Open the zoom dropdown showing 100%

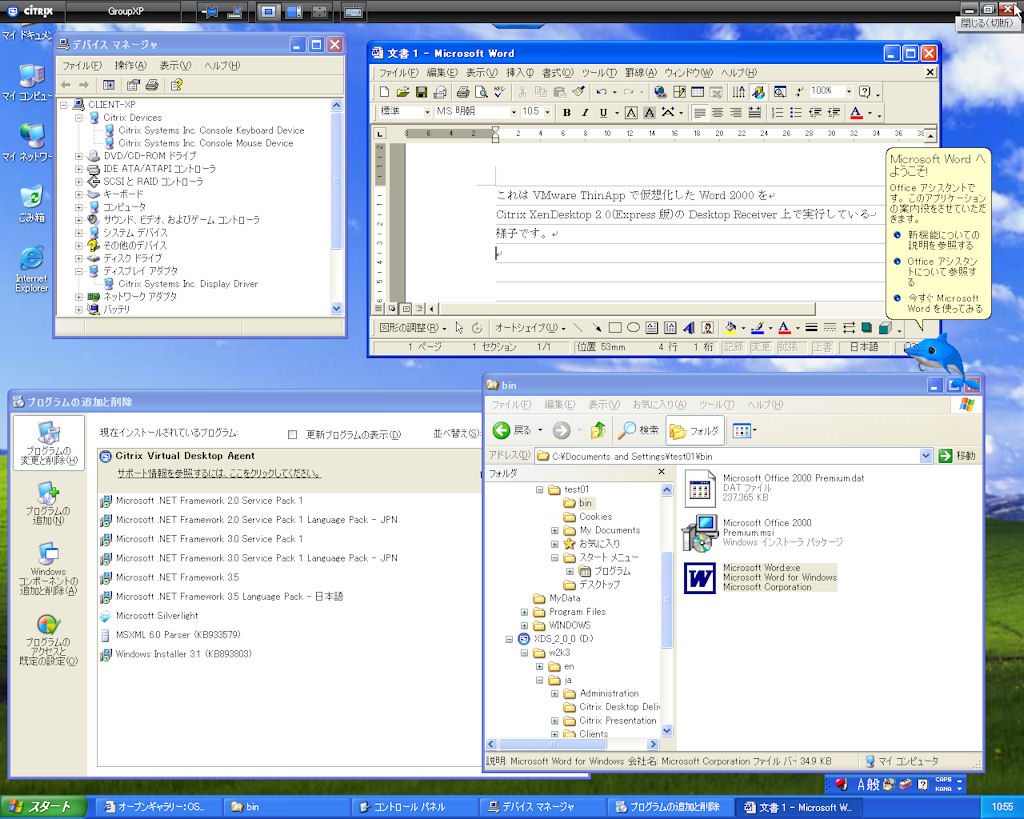click(849, 91)
